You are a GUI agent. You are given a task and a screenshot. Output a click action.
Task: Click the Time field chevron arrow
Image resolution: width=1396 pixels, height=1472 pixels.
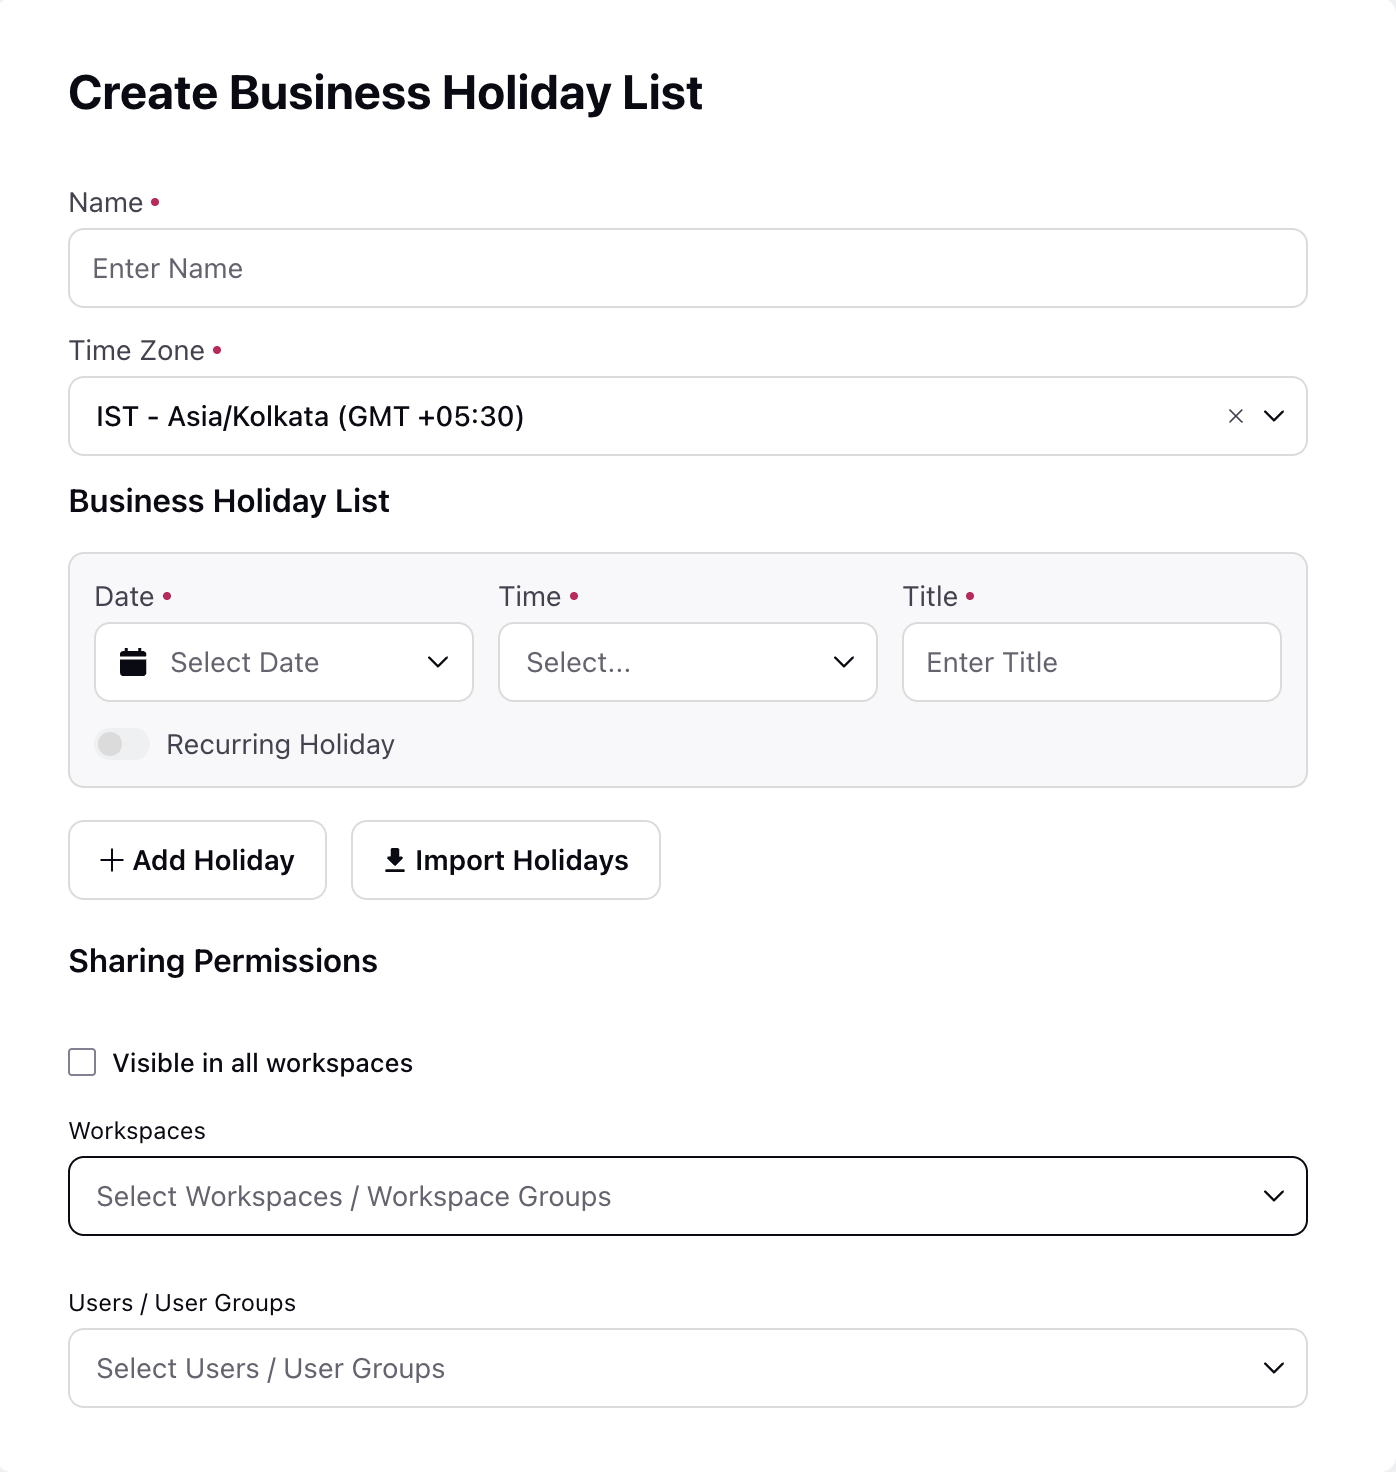pyautogui.click(x=844, y=662)
